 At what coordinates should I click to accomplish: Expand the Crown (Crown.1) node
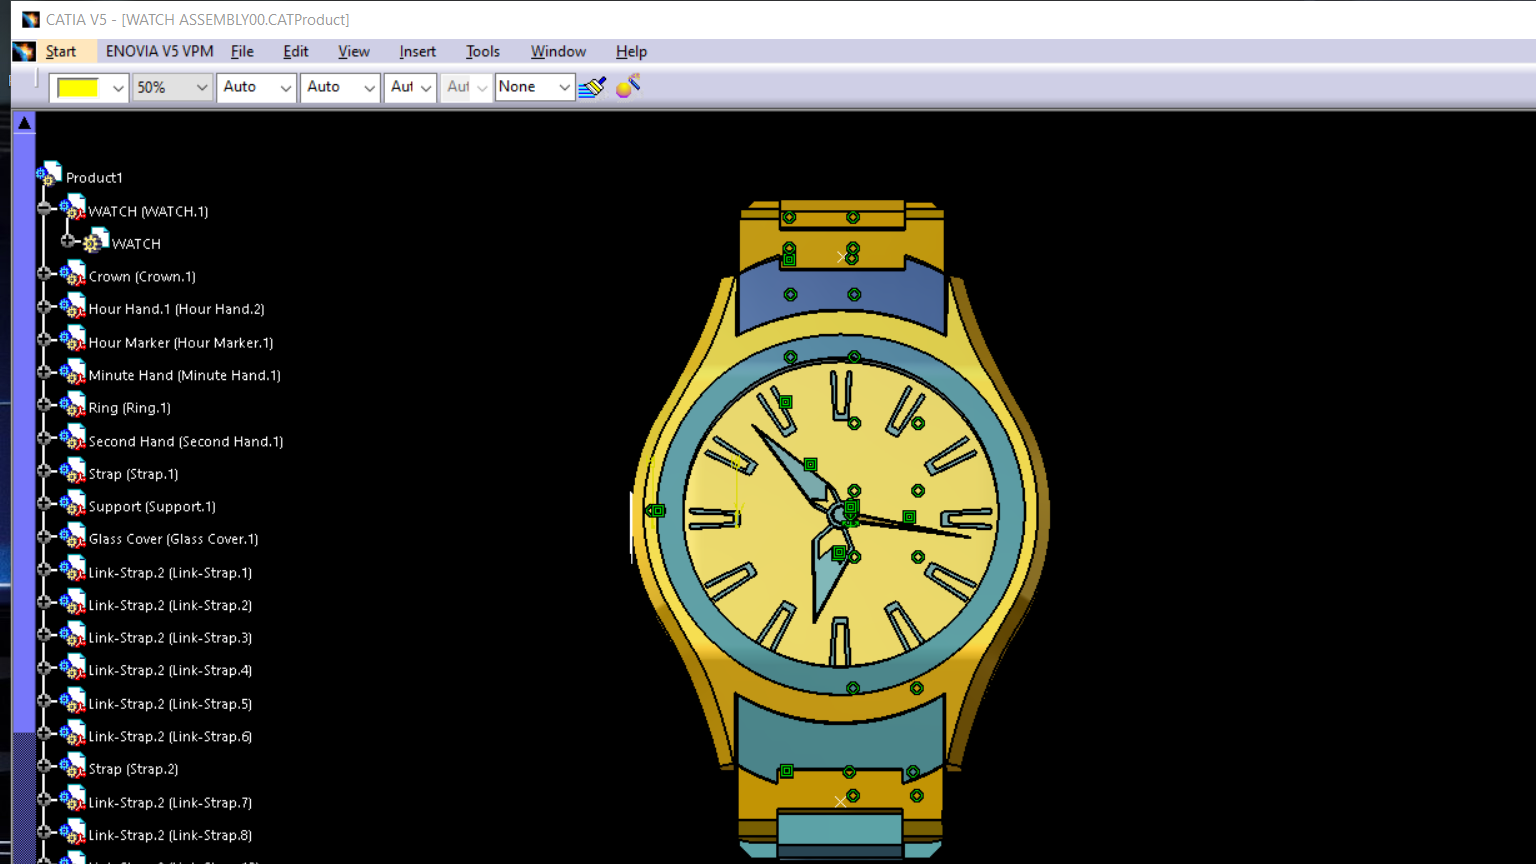point(44,273)
